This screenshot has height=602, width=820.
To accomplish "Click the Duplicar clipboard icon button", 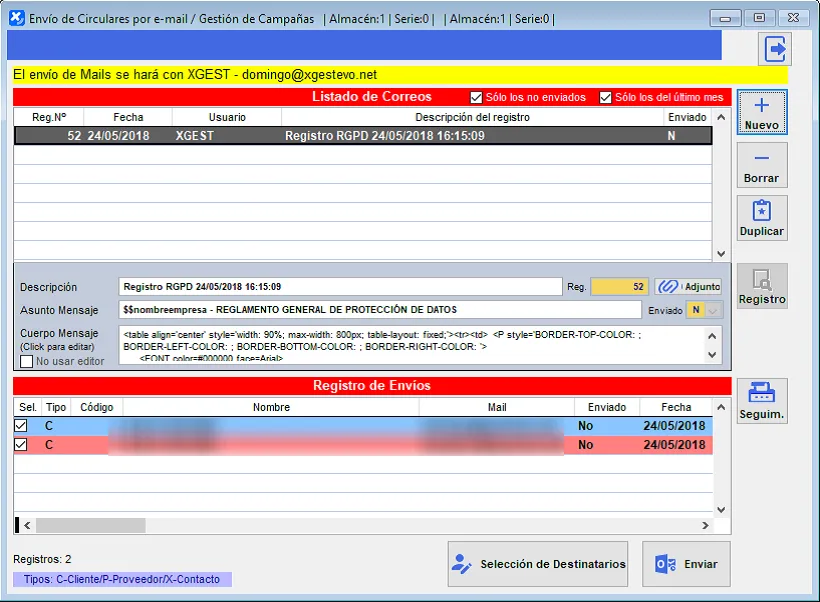I will point(762,218).
